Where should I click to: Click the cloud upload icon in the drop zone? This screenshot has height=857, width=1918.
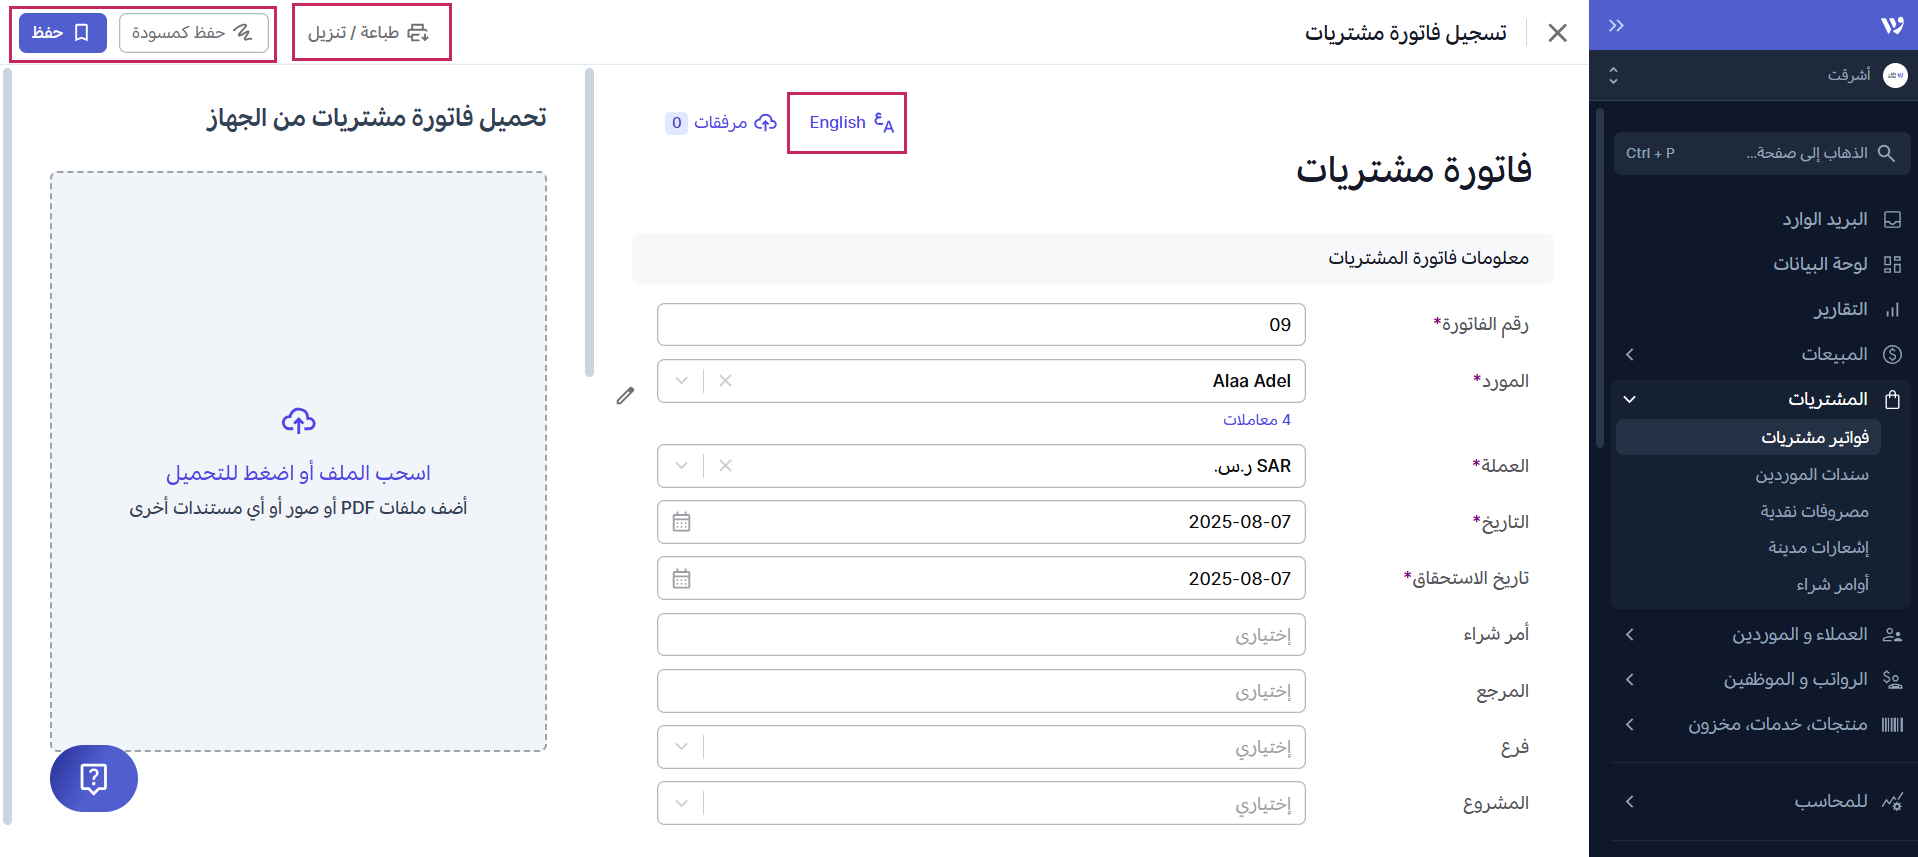pyautogui.click(x=298, y=421)
